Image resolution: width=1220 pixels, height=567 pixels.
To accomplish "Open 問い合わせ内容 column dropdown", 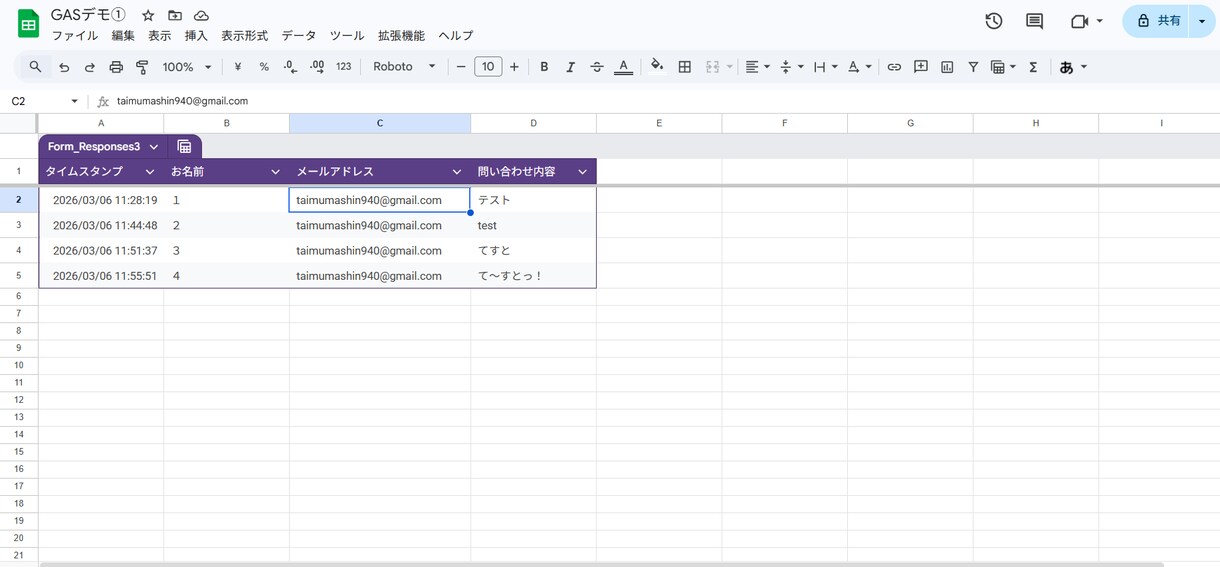I will (x=582, y=172).
